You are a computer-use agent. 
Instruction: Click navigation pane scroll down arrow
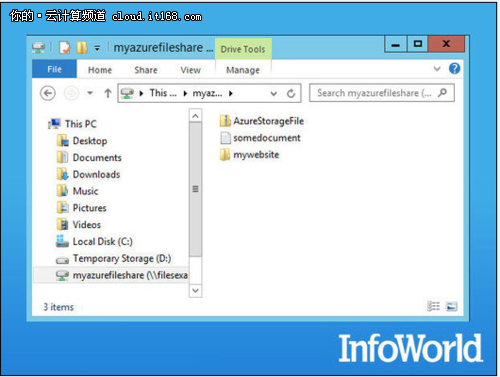[x=196, y=290]
